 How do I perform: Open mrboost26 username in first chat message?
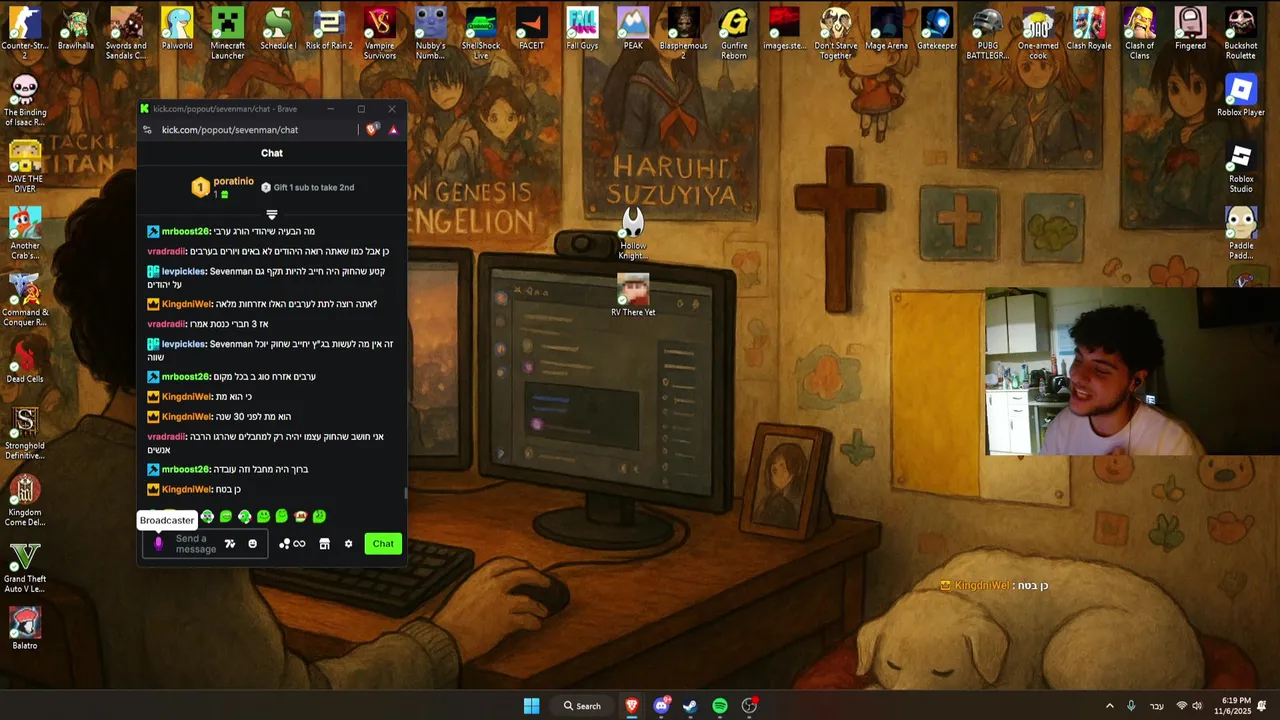pyautogui.click(x=185, y=231)
